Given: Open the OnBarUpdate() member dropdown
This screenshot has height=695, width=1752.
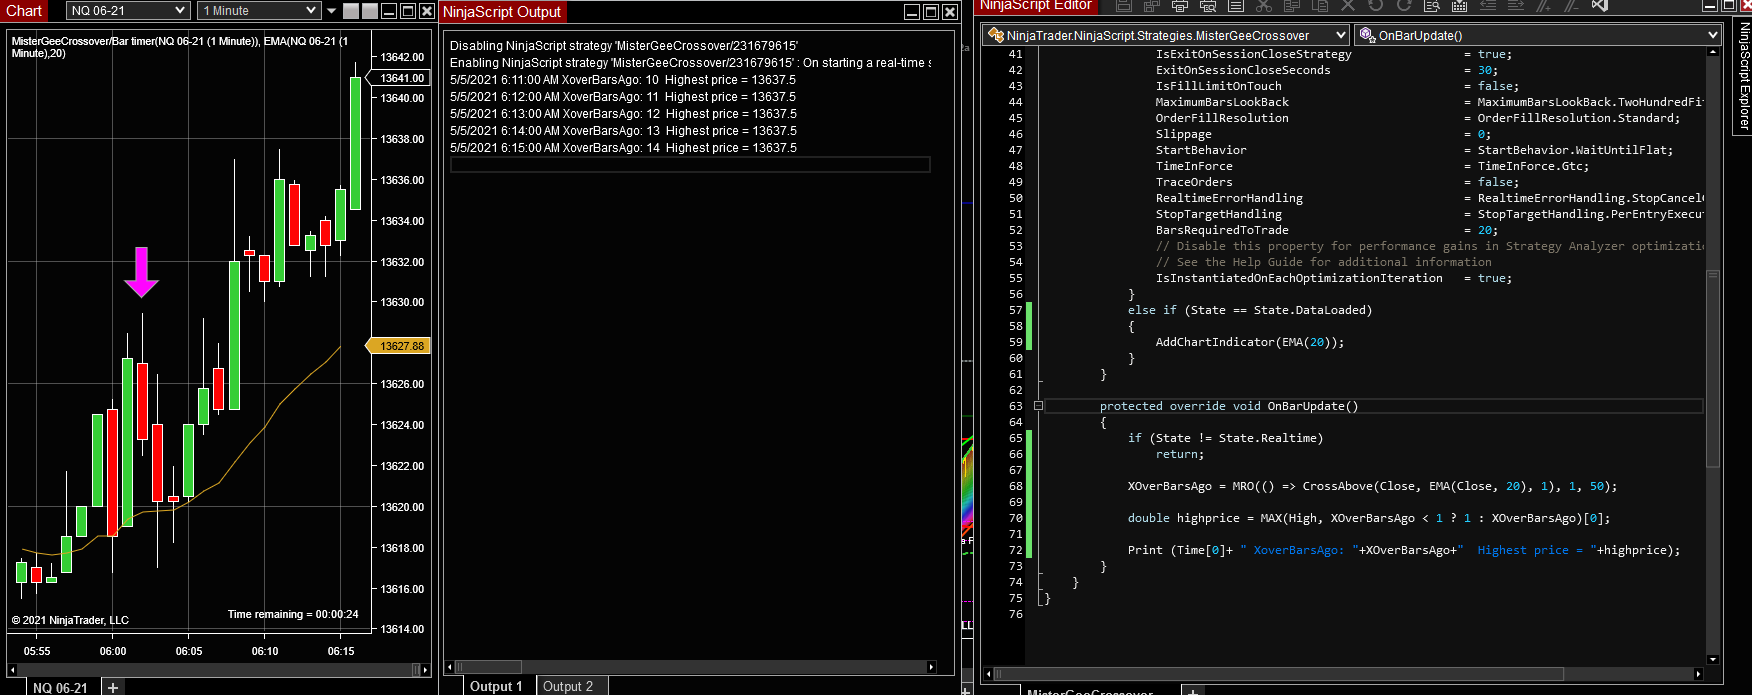Looking at the screenshot, I should [1538, 35].
